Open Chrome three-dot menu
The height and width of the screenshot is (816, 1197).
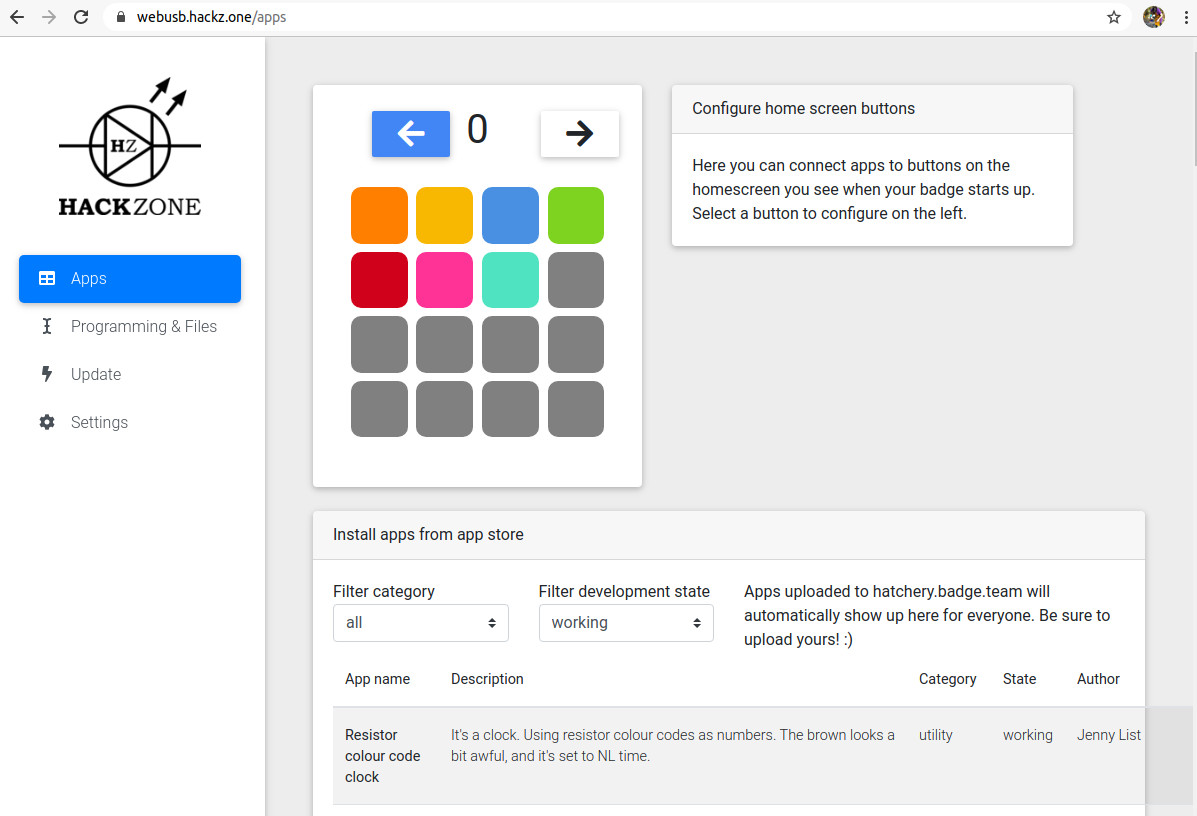(1185, 17)
